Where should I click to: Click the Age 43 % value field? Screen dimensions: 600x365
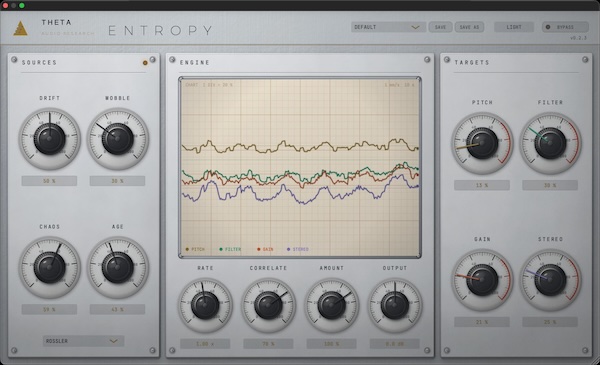pyautogui.click(x=117, y=310)
